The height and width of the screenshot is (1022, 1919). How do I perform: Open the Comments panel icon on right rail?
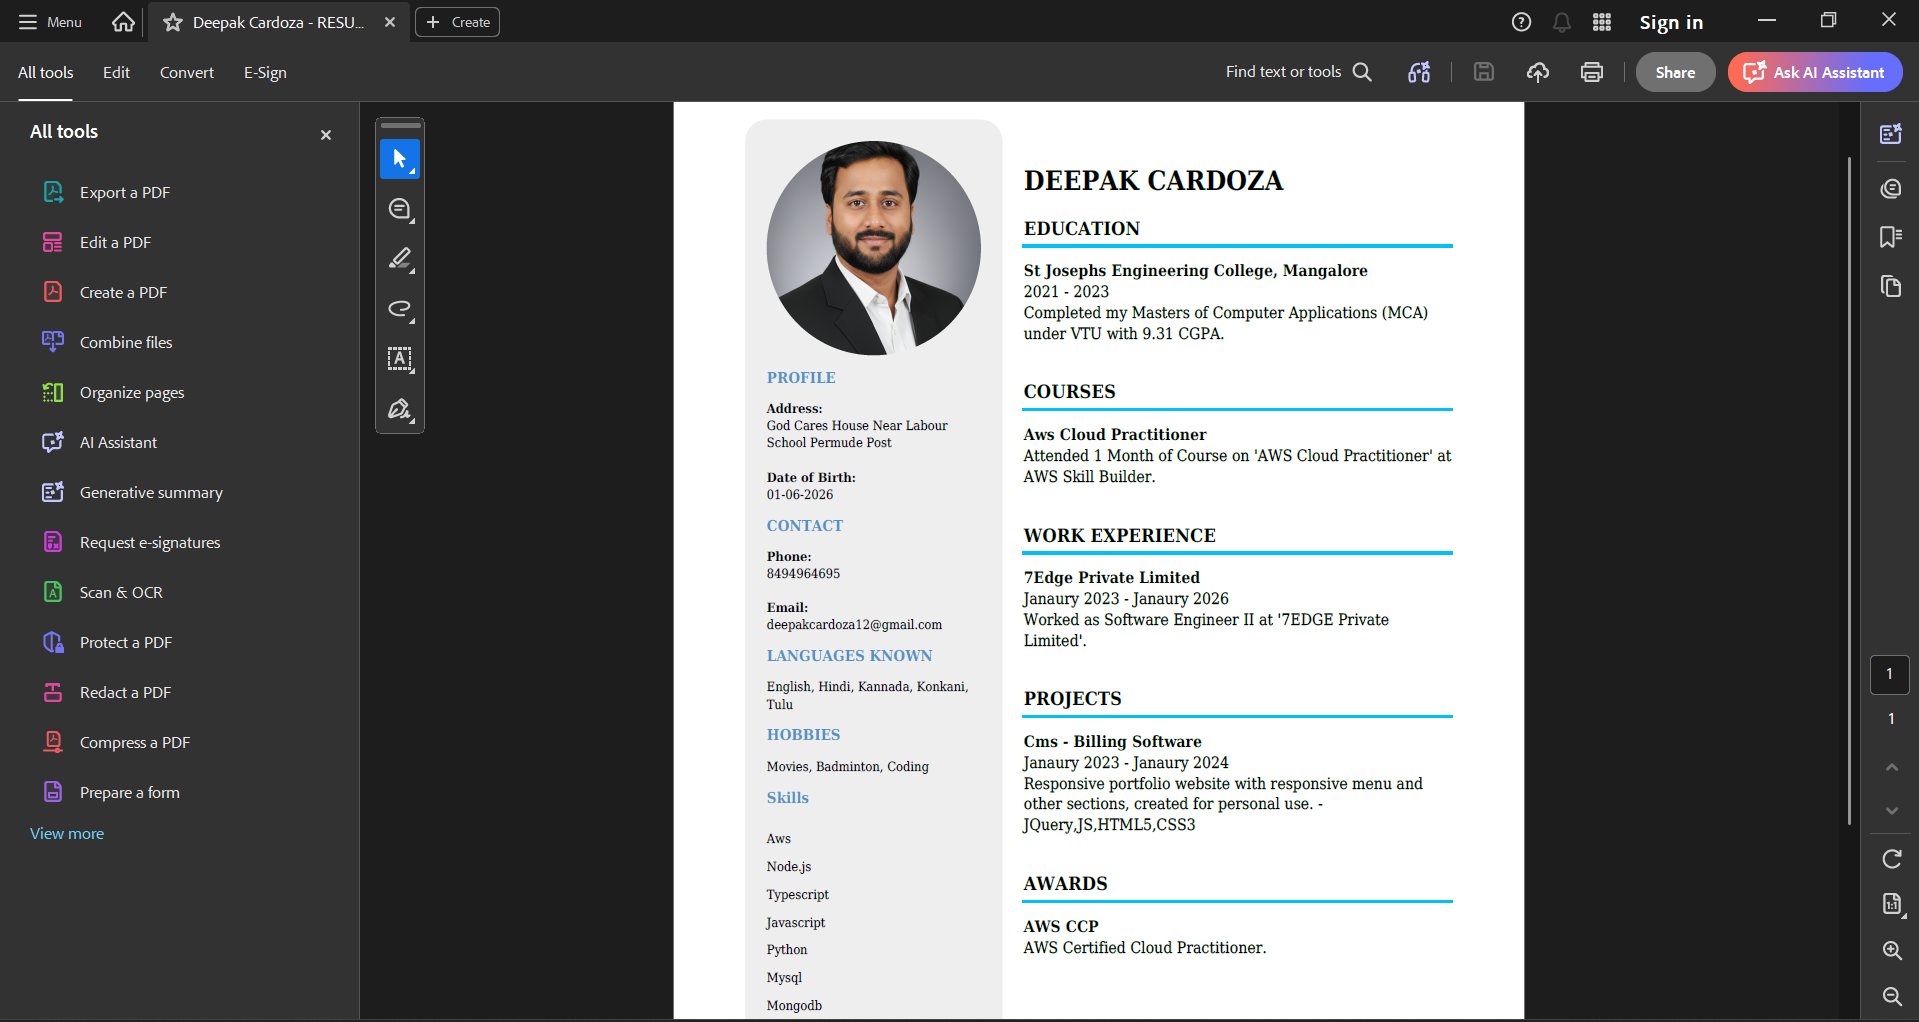pos(1891,189)
